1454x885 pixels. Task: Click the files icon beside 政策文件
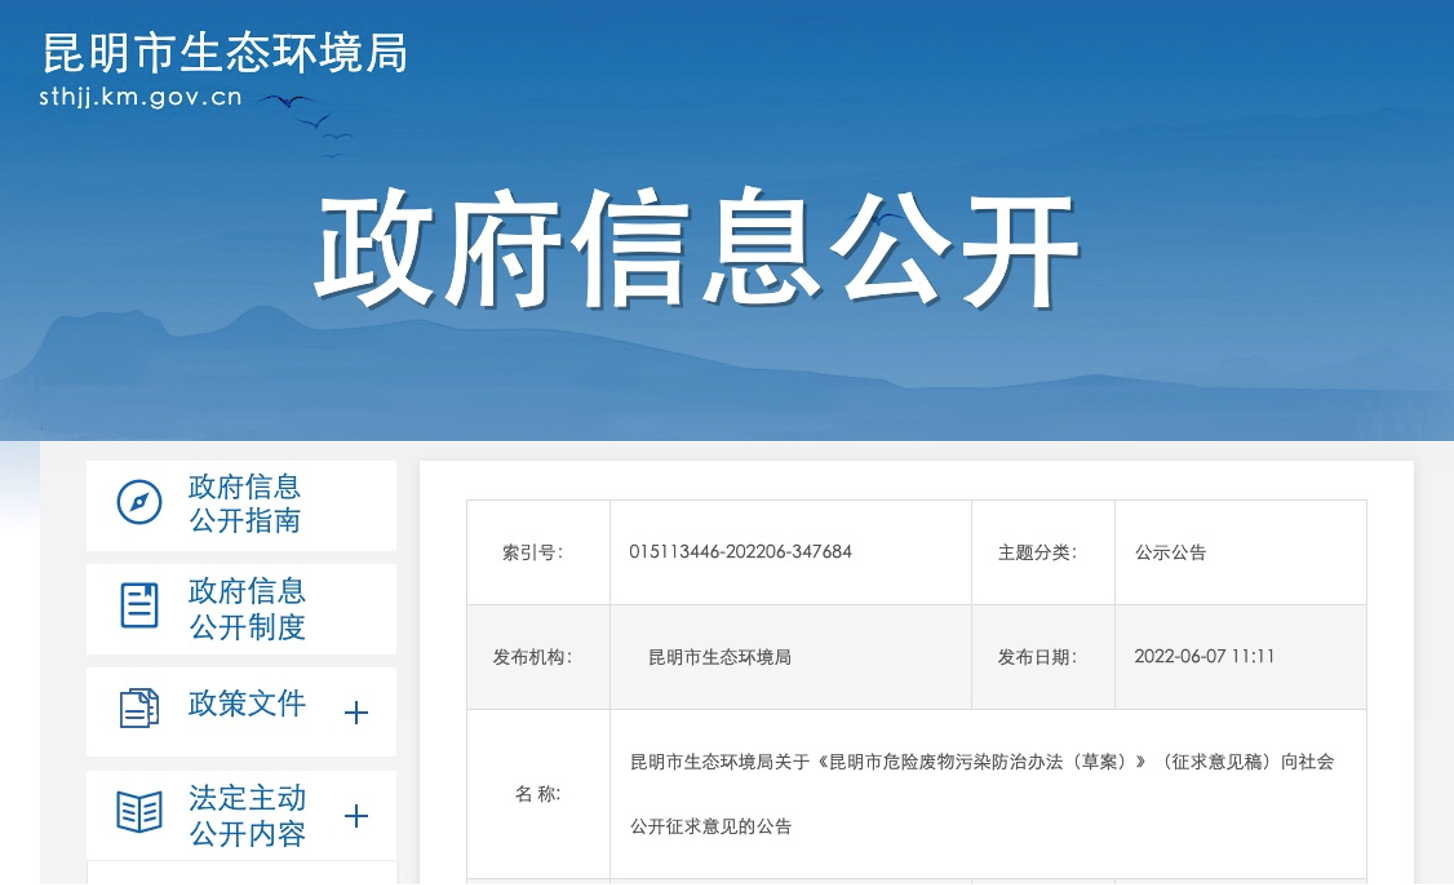(x=139, y=708)
